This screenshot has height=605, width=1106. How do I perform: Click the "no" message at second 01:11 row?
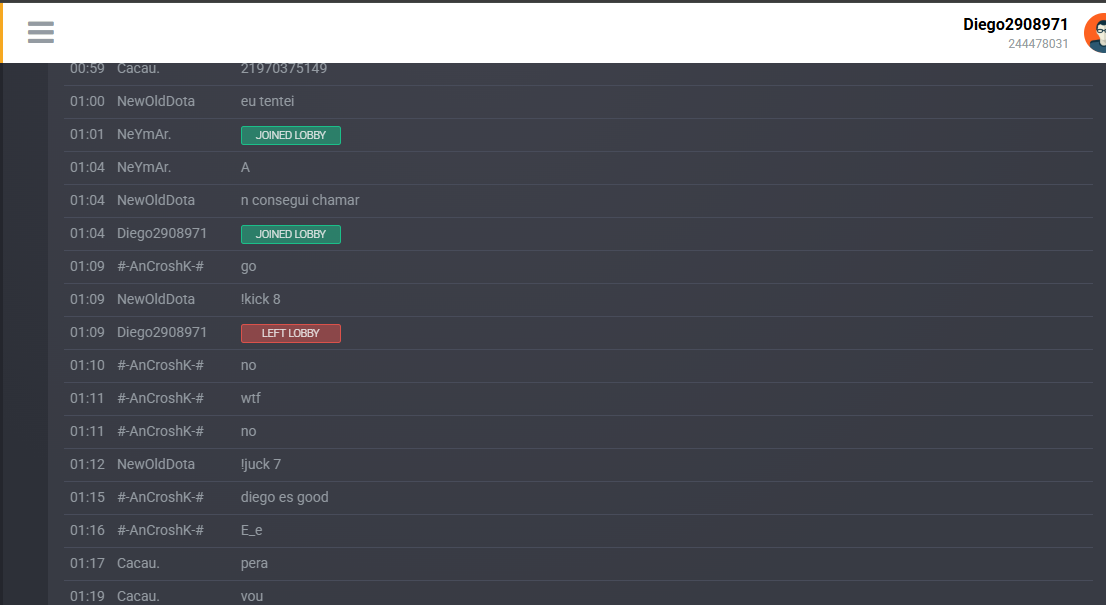[248, 432]
